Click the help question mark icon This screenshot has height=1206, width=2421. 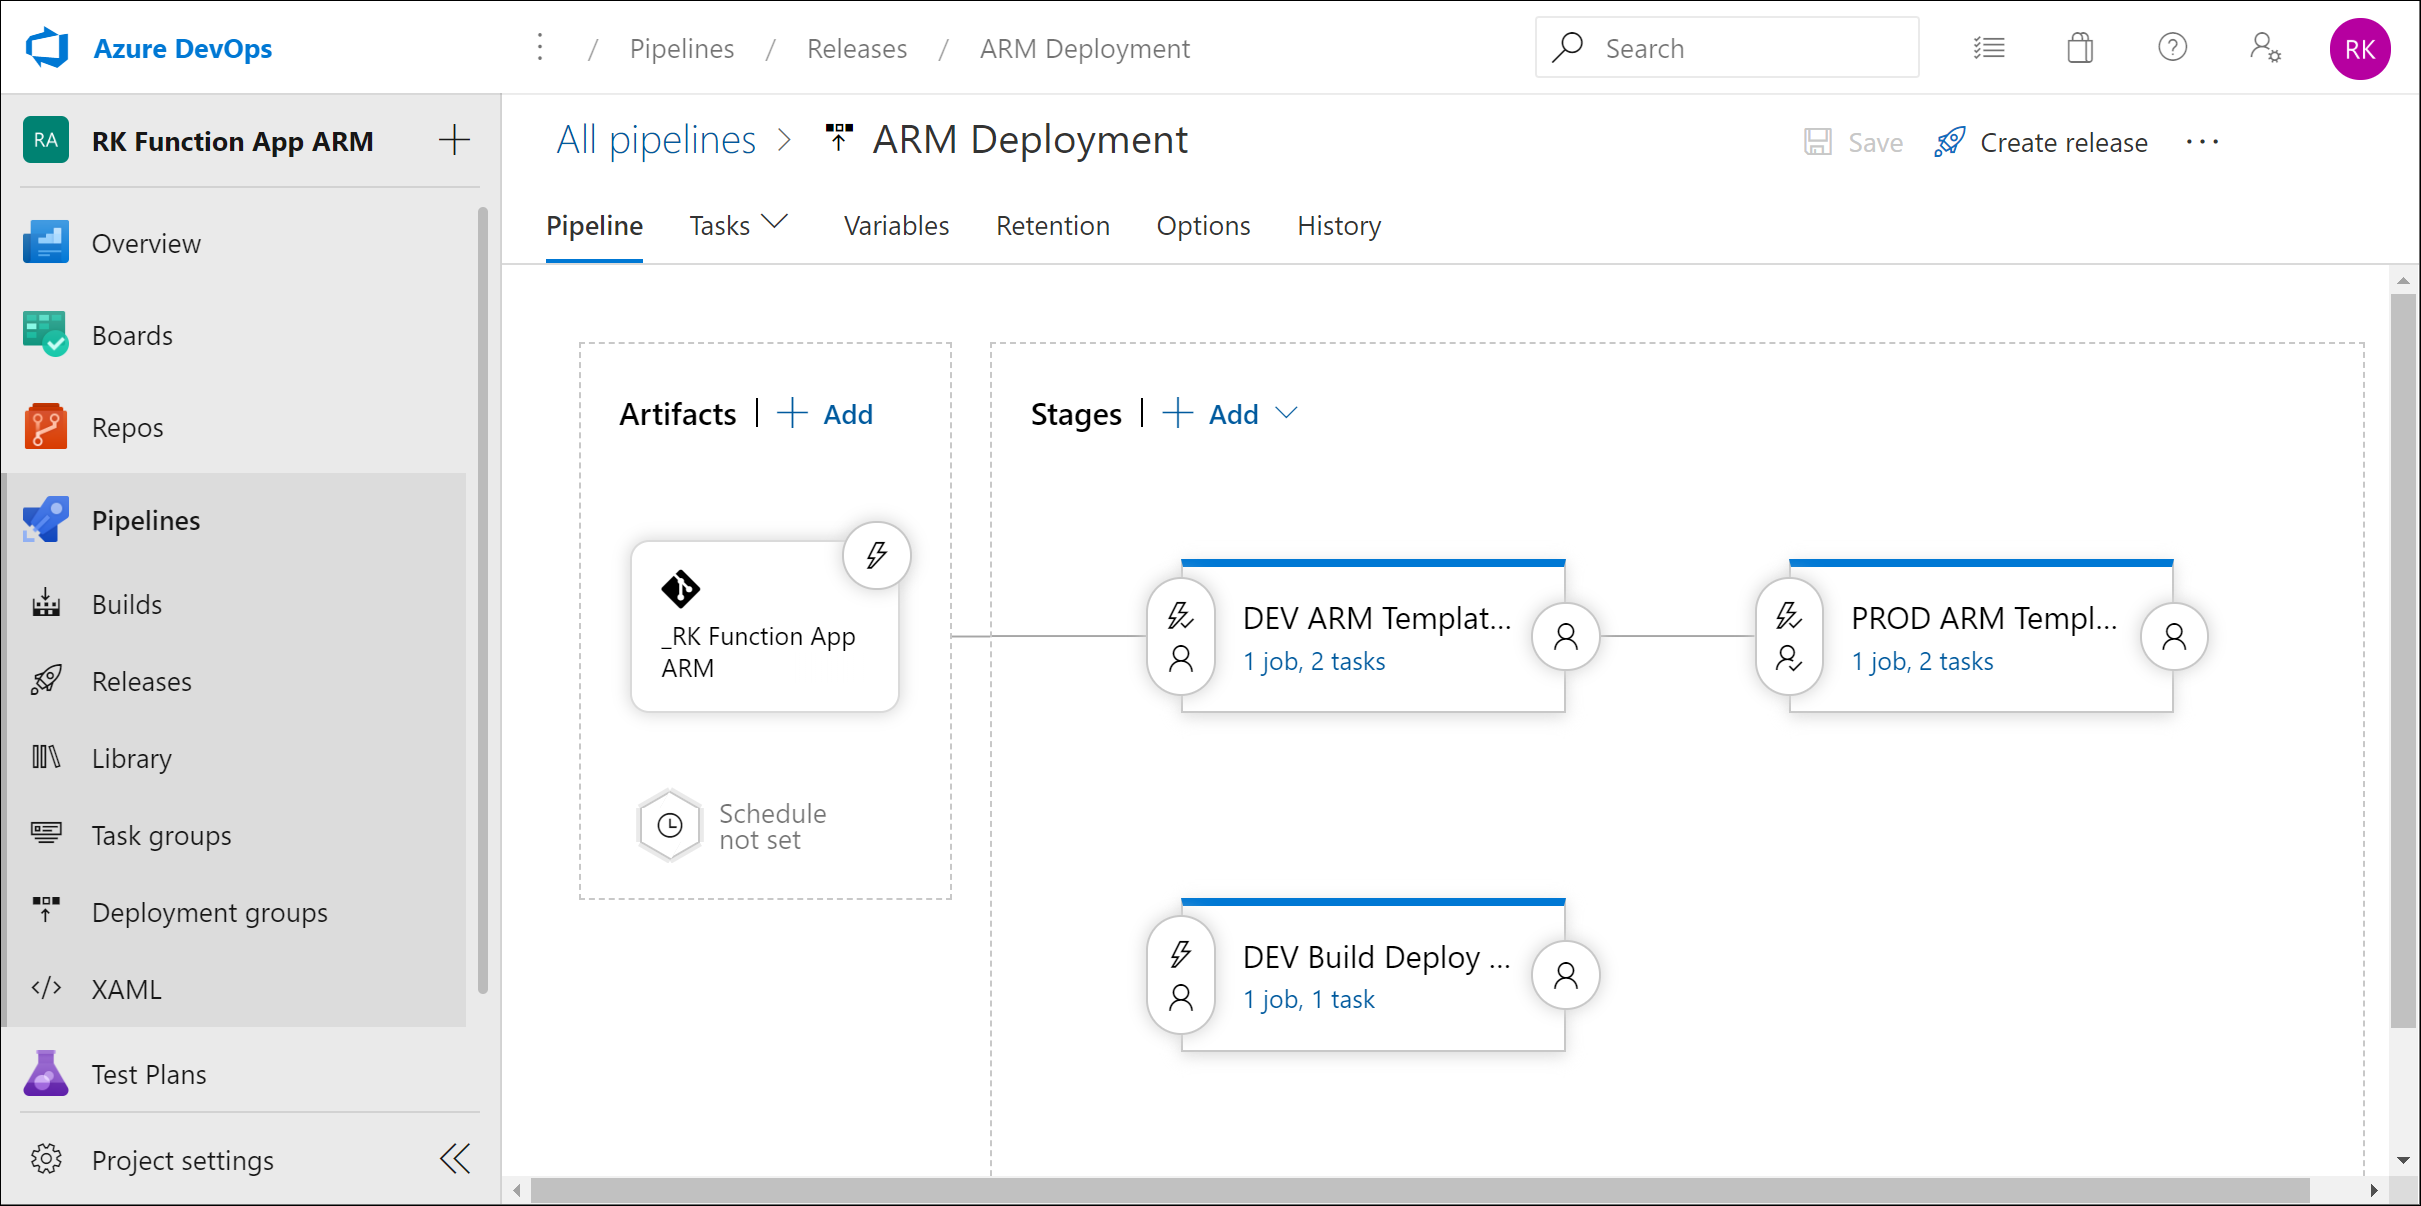[x=2172, y=48]
